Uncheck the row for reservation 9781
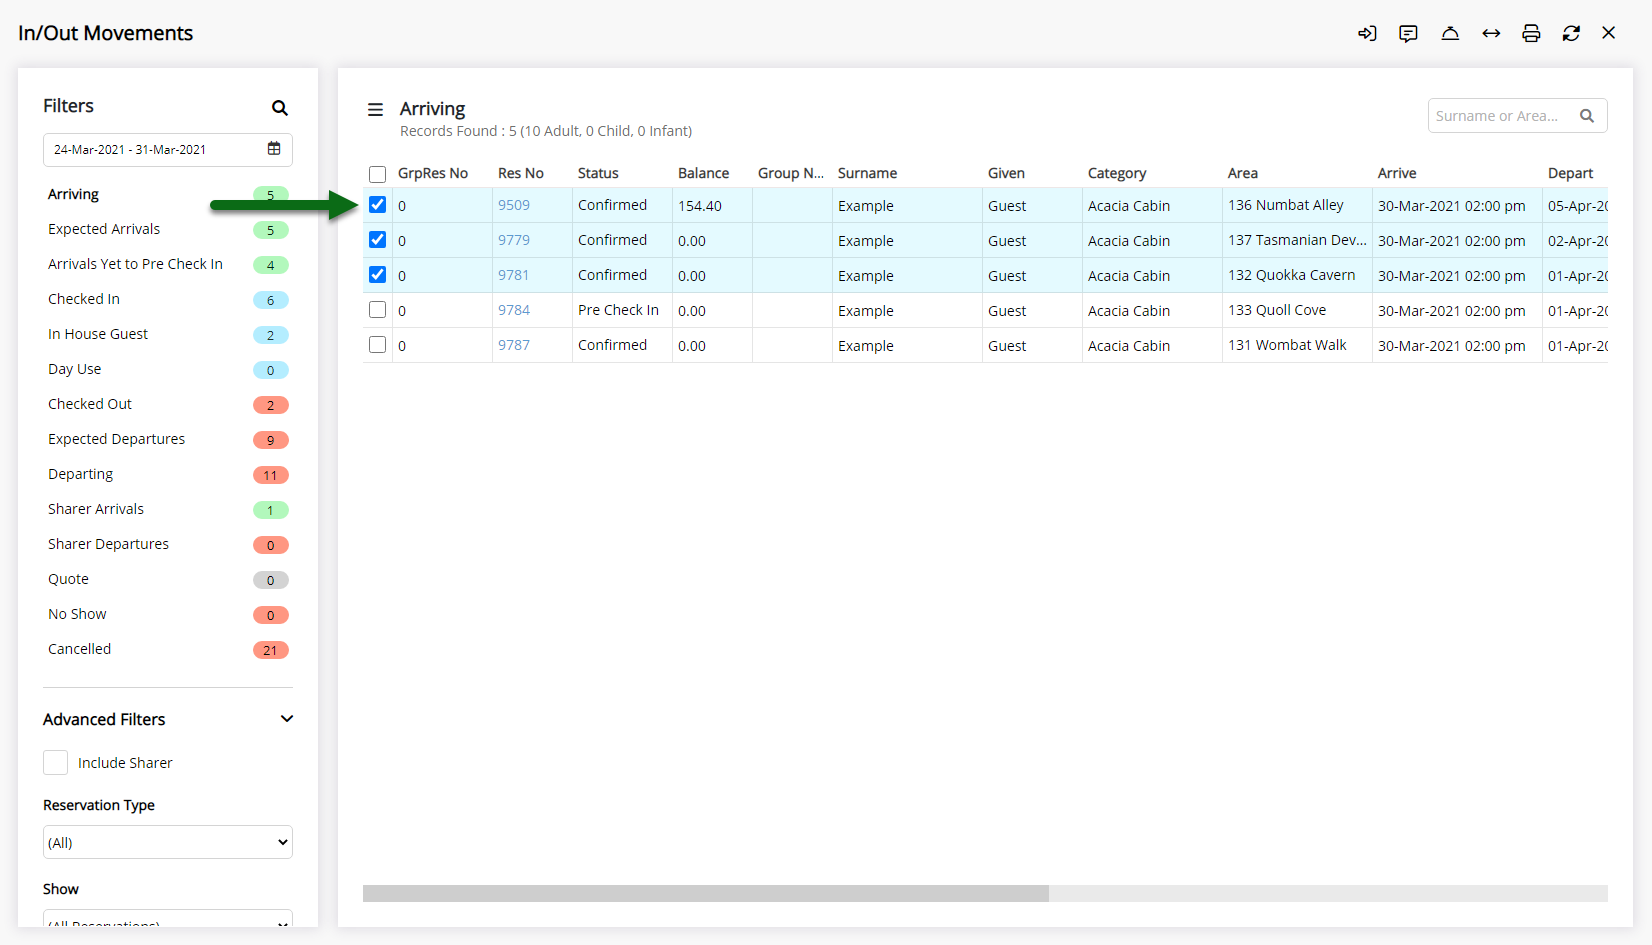Screen dimensions: 1652x945 (377, 275)
